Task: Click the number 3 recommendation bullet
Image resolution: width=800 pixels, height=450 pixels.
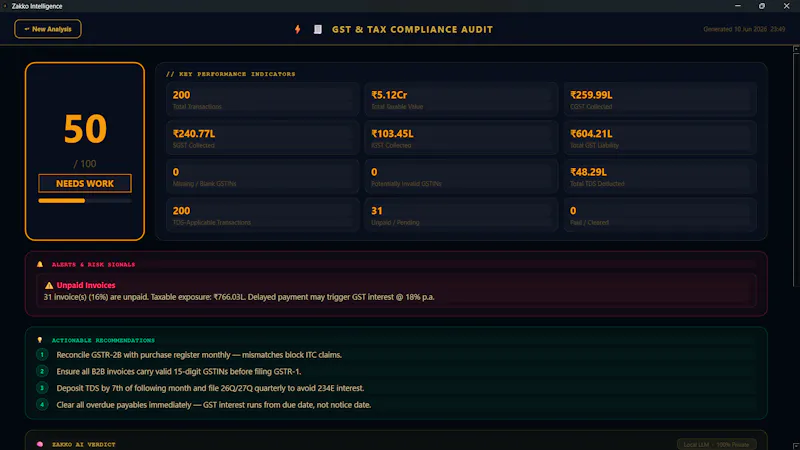Action: (x=42, y=388)
